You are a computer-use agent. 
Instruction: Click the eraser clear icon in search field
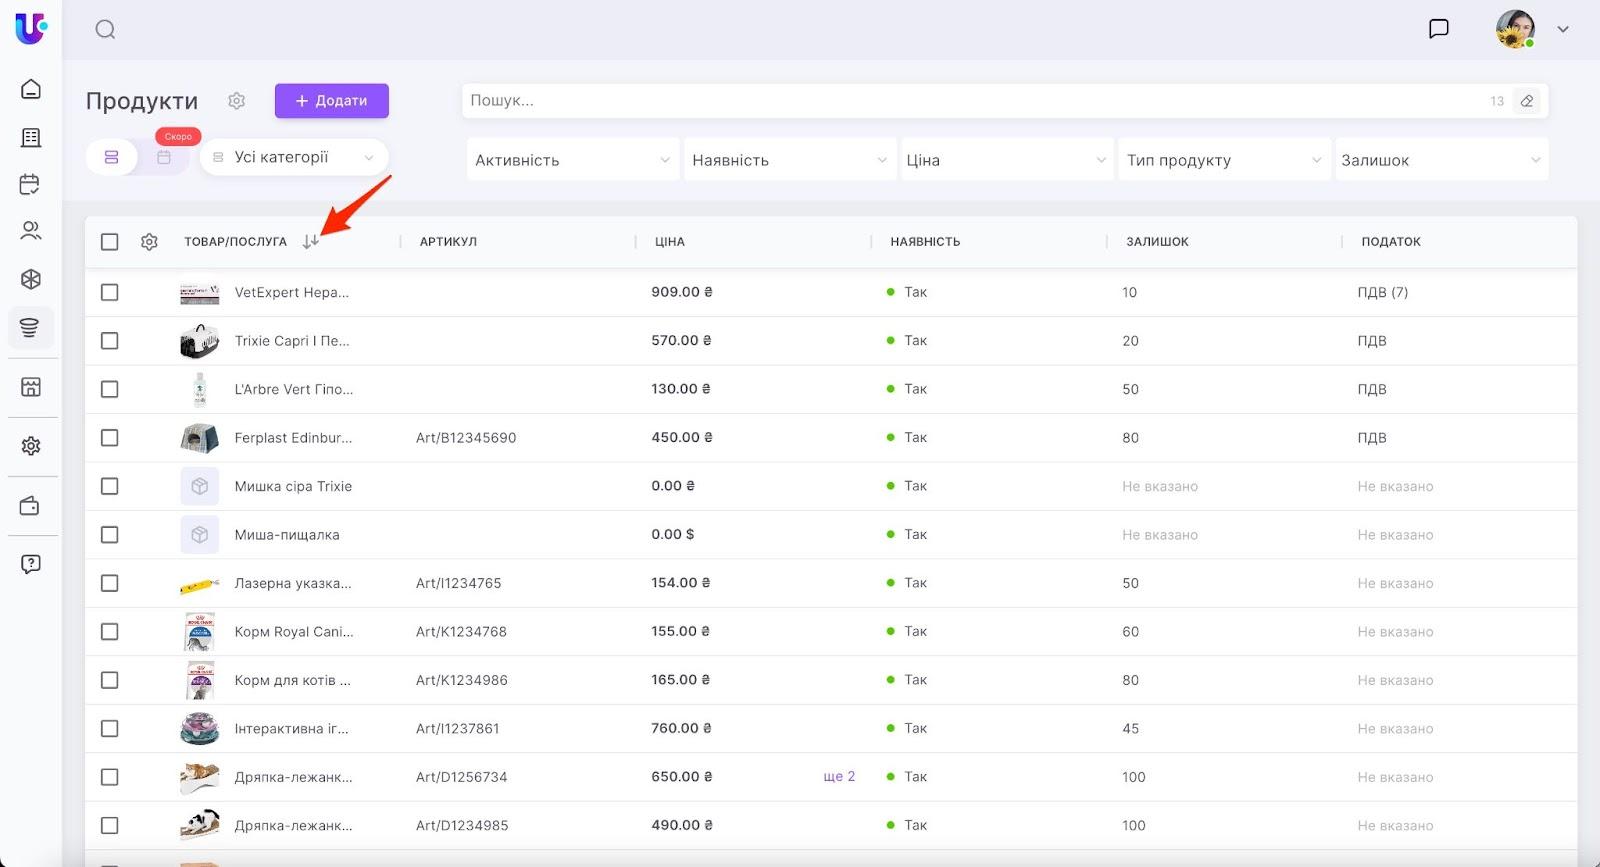coord(1526,101)
